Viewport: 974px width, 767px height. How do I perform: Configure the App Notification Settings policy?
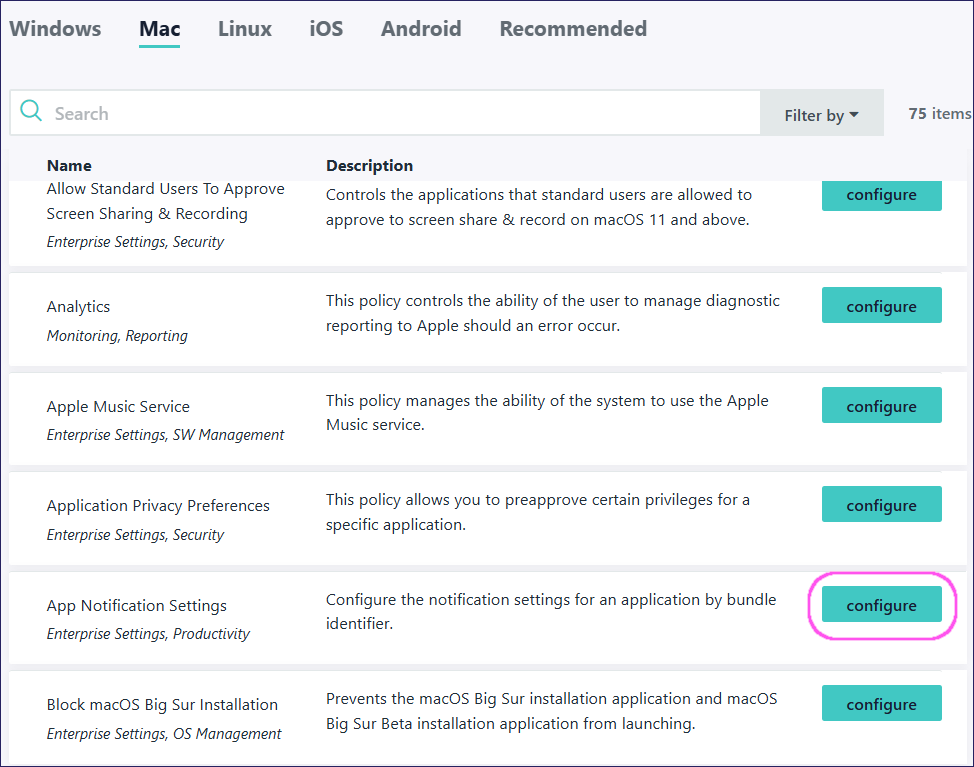(x=881, y=605)
